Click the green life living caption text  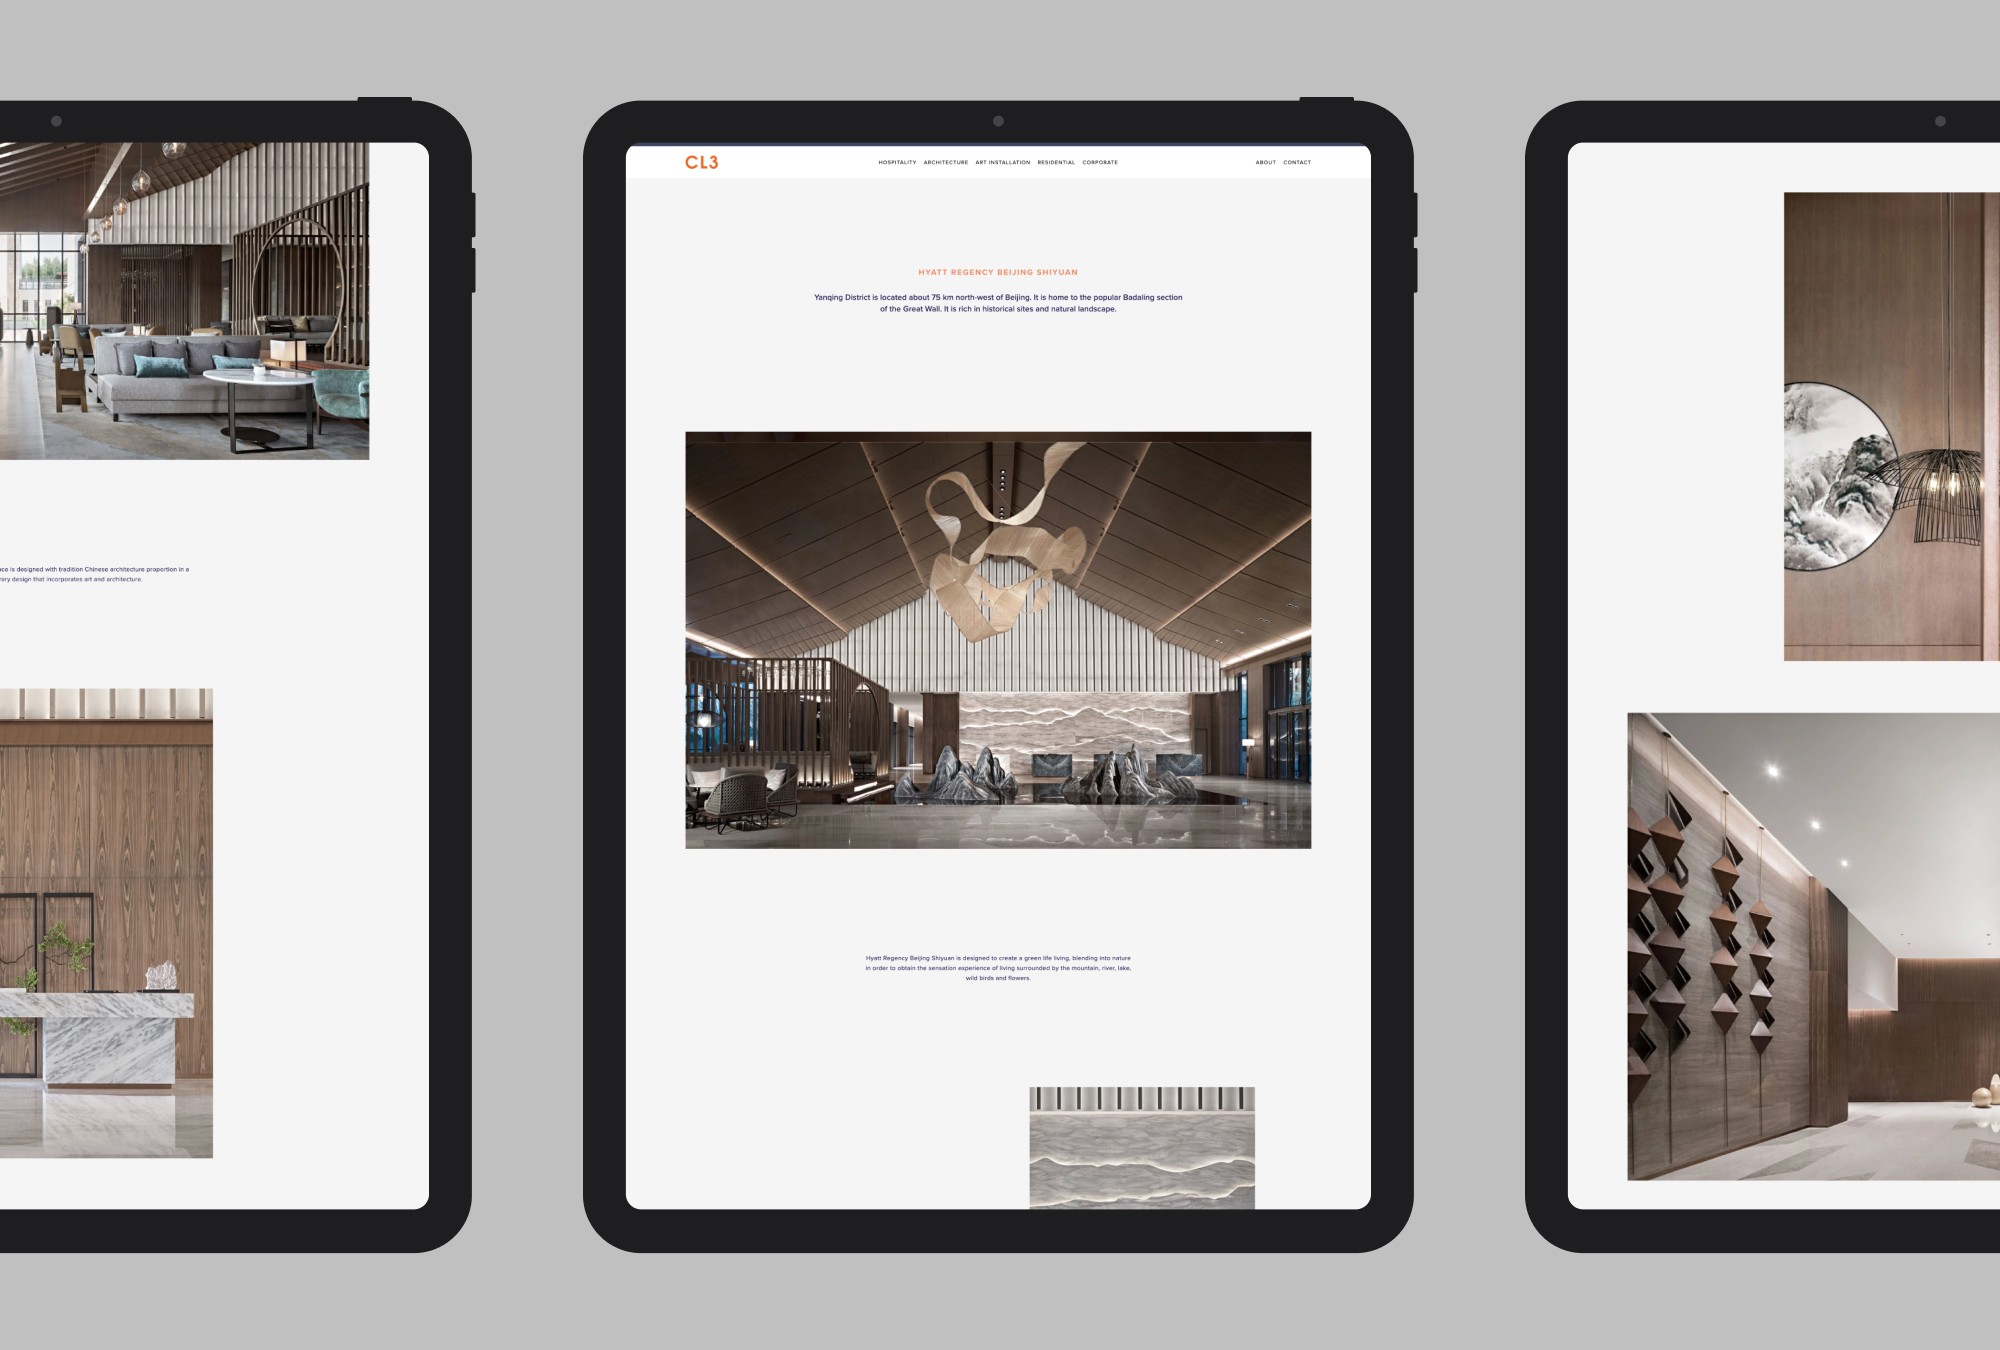pos(998,968)
